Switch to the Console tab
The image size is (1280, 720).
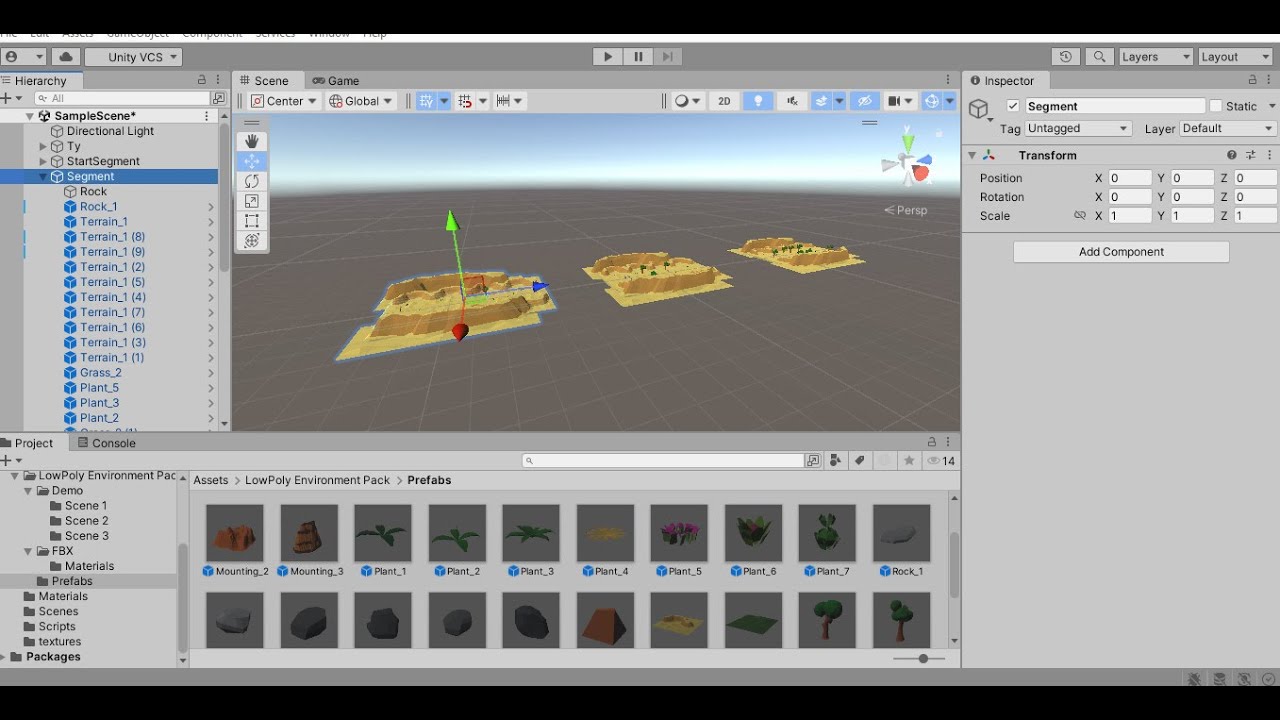pos(105,443)
